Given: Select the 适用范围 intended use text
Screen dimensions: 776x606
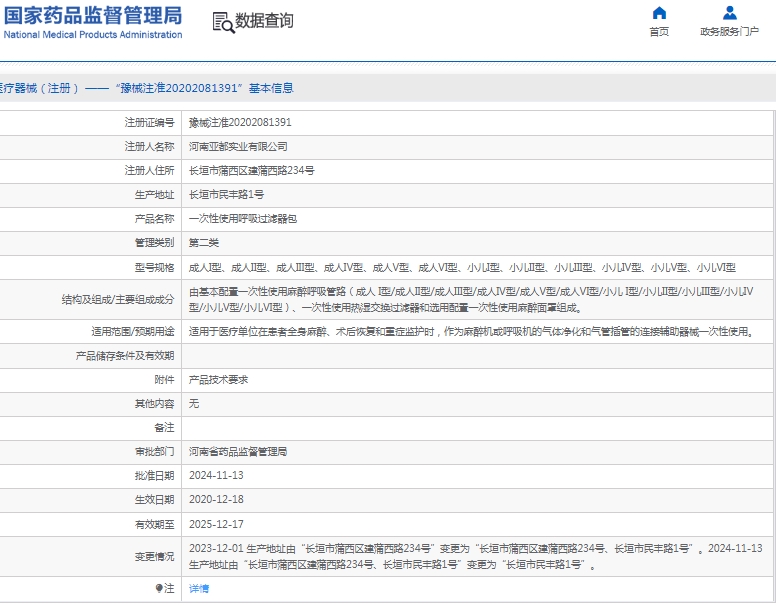Looking at the screenshot, I should (x=473, y=332).
